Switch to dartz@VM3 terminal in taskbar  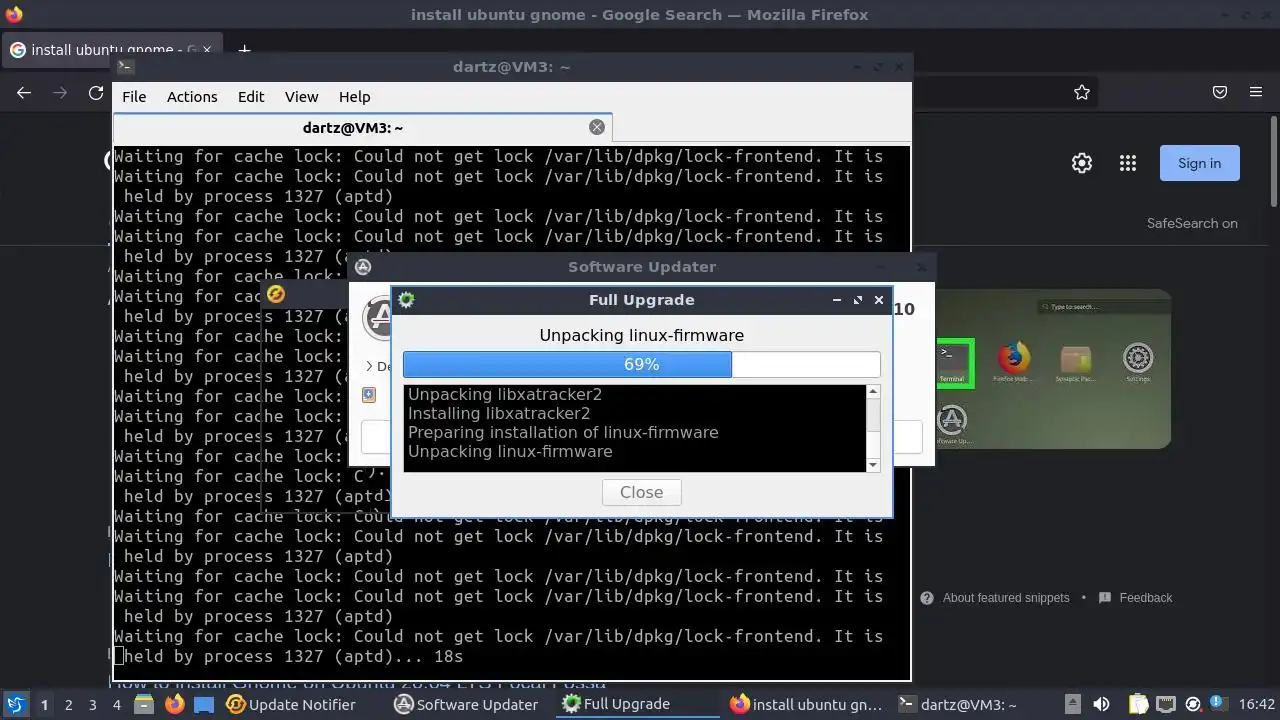(x=957, y=704)
